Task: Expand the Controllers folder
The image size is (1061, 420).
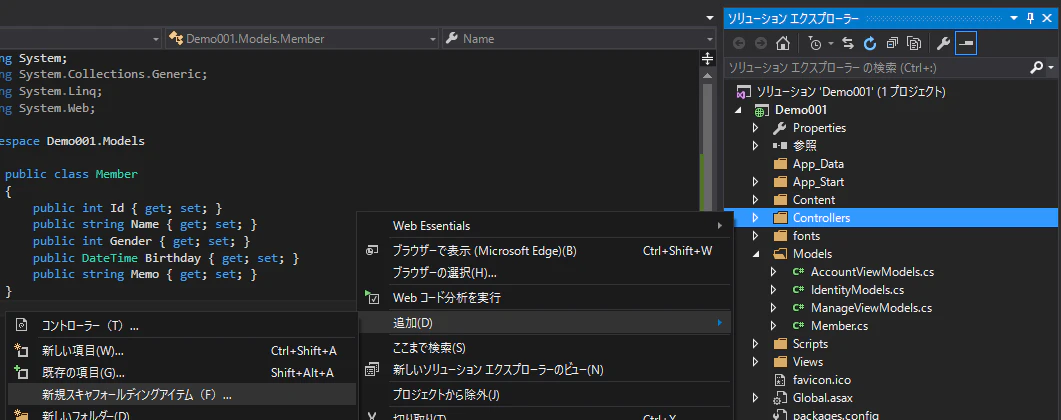Action: click(756, 218)
